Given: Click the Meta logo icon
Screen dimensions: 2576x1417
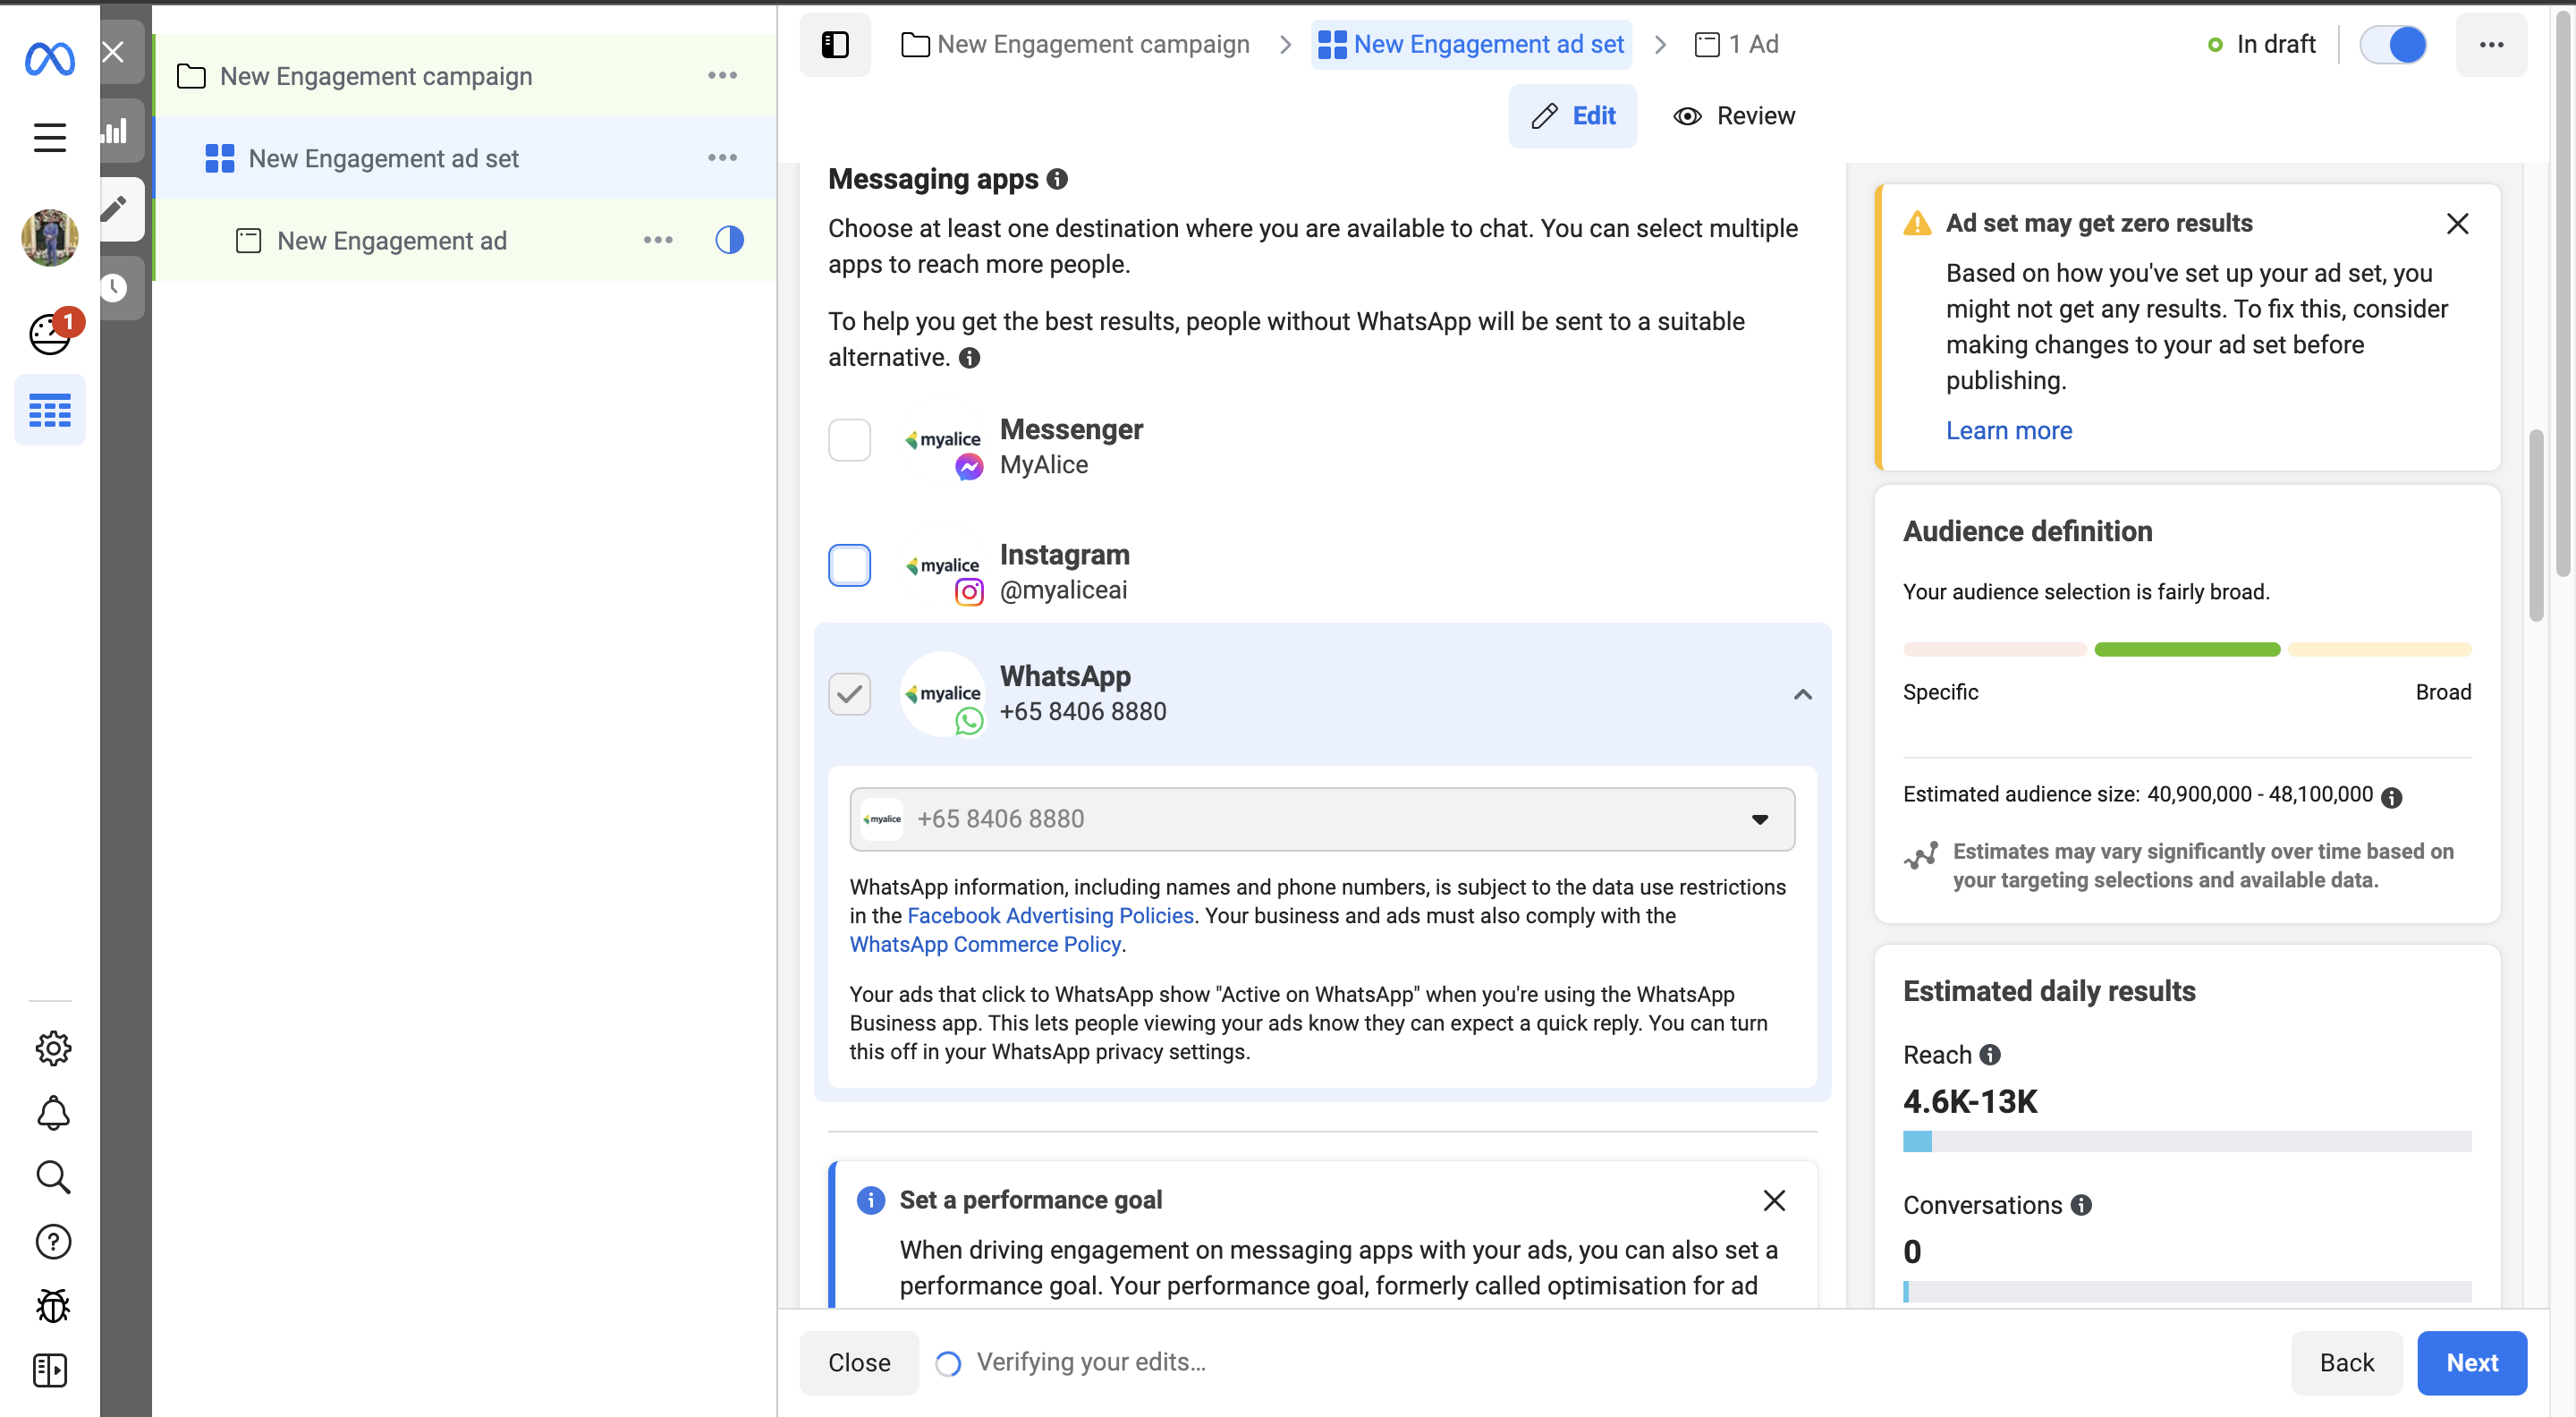Looking at the screenshot, I should tap(49, 59).
